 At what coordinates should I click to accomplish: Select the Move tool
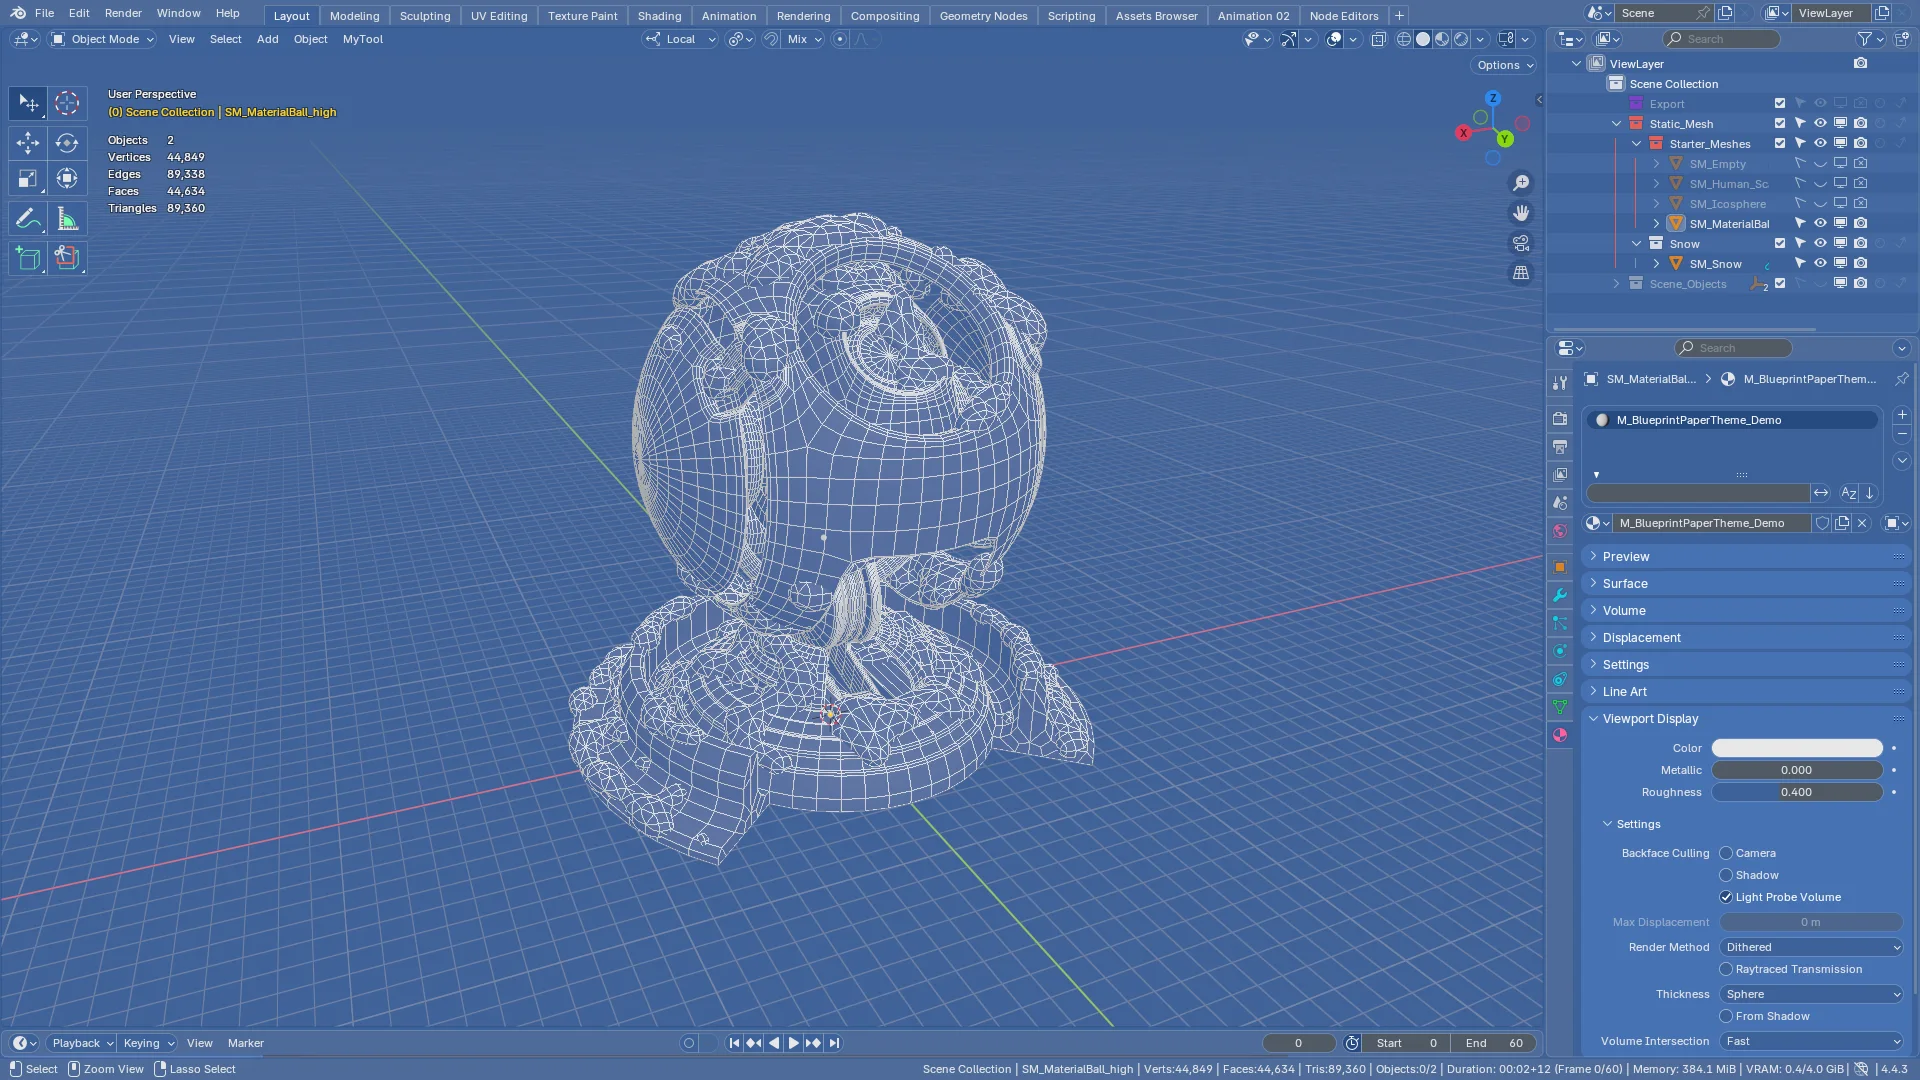point(28,143)
